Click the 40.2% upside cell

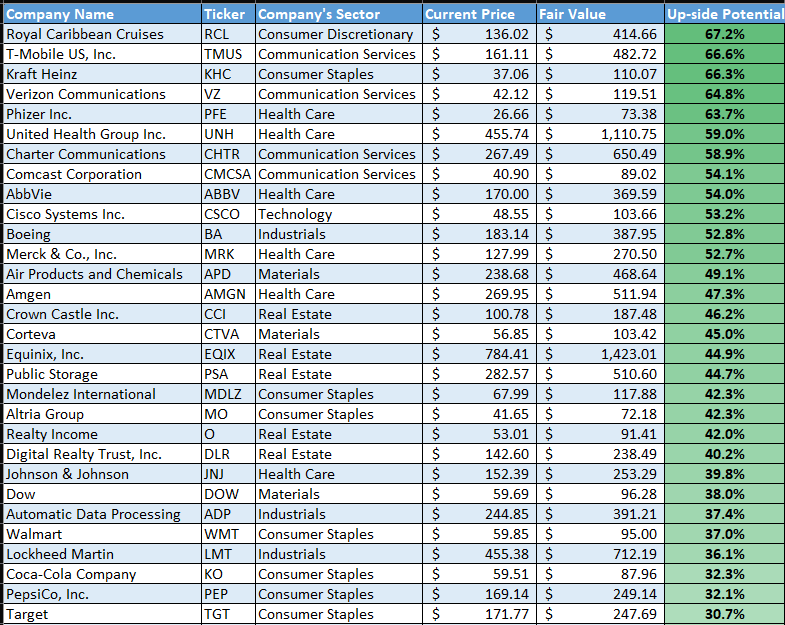click(x=724, y=454)
